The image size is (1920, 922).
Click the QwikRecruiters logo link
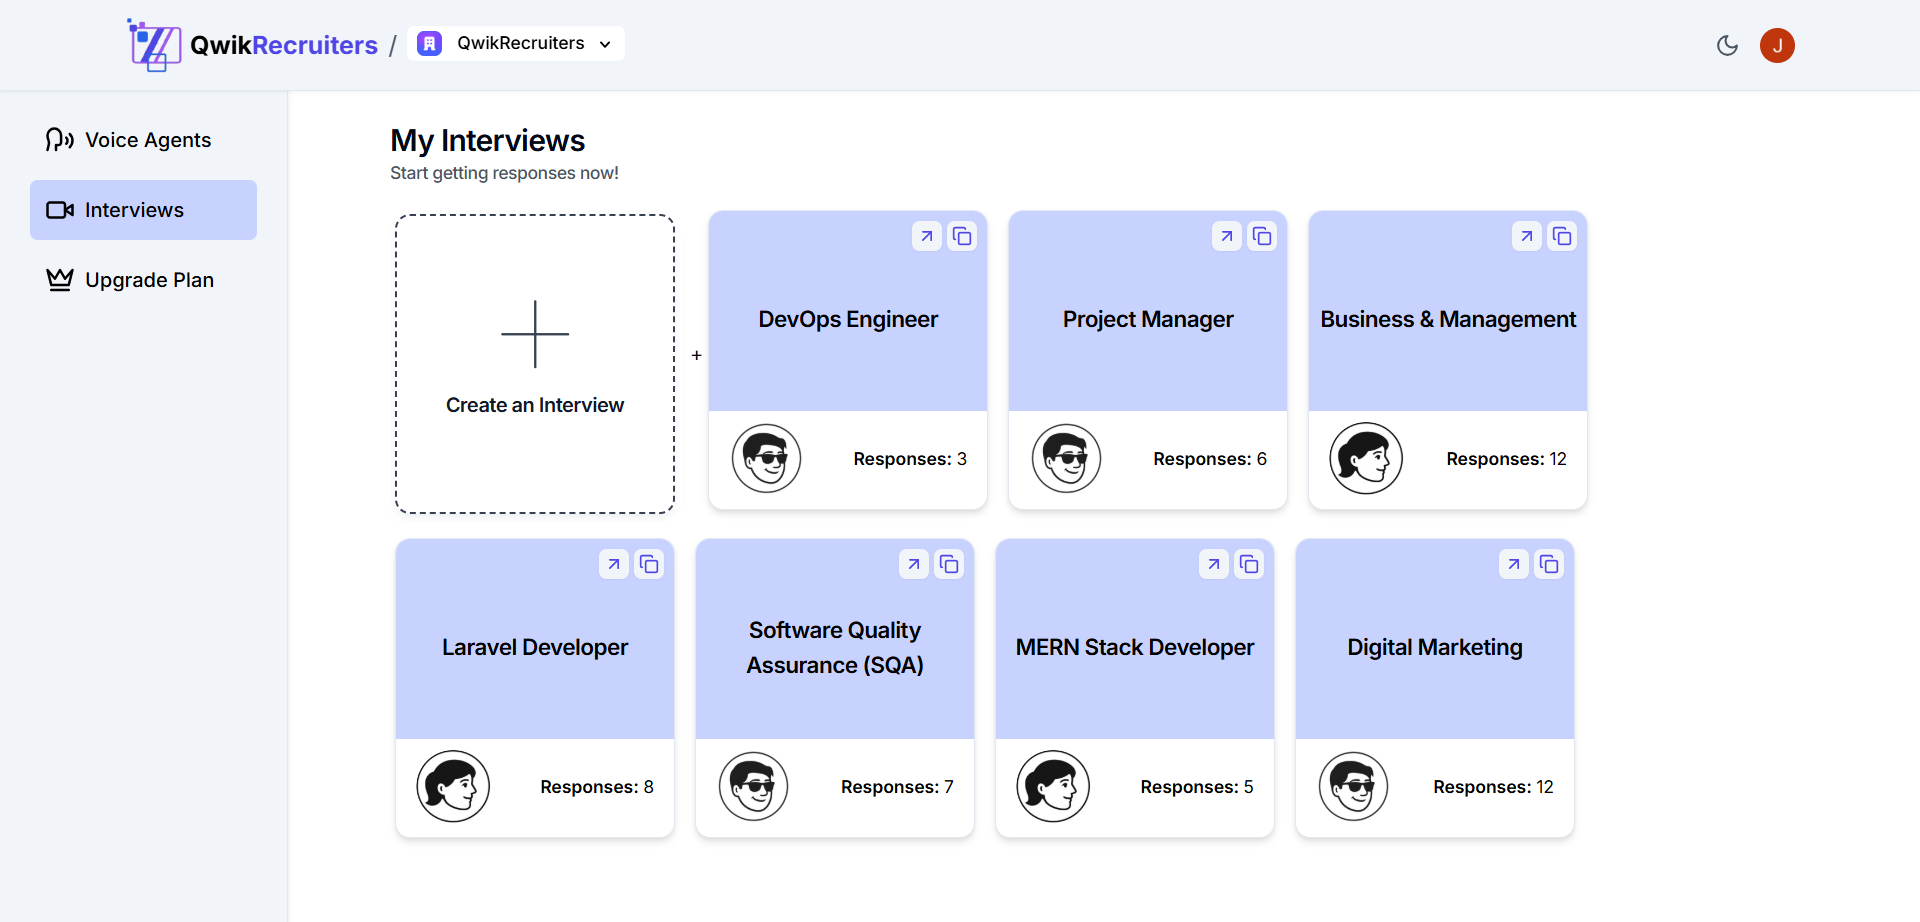254,45
